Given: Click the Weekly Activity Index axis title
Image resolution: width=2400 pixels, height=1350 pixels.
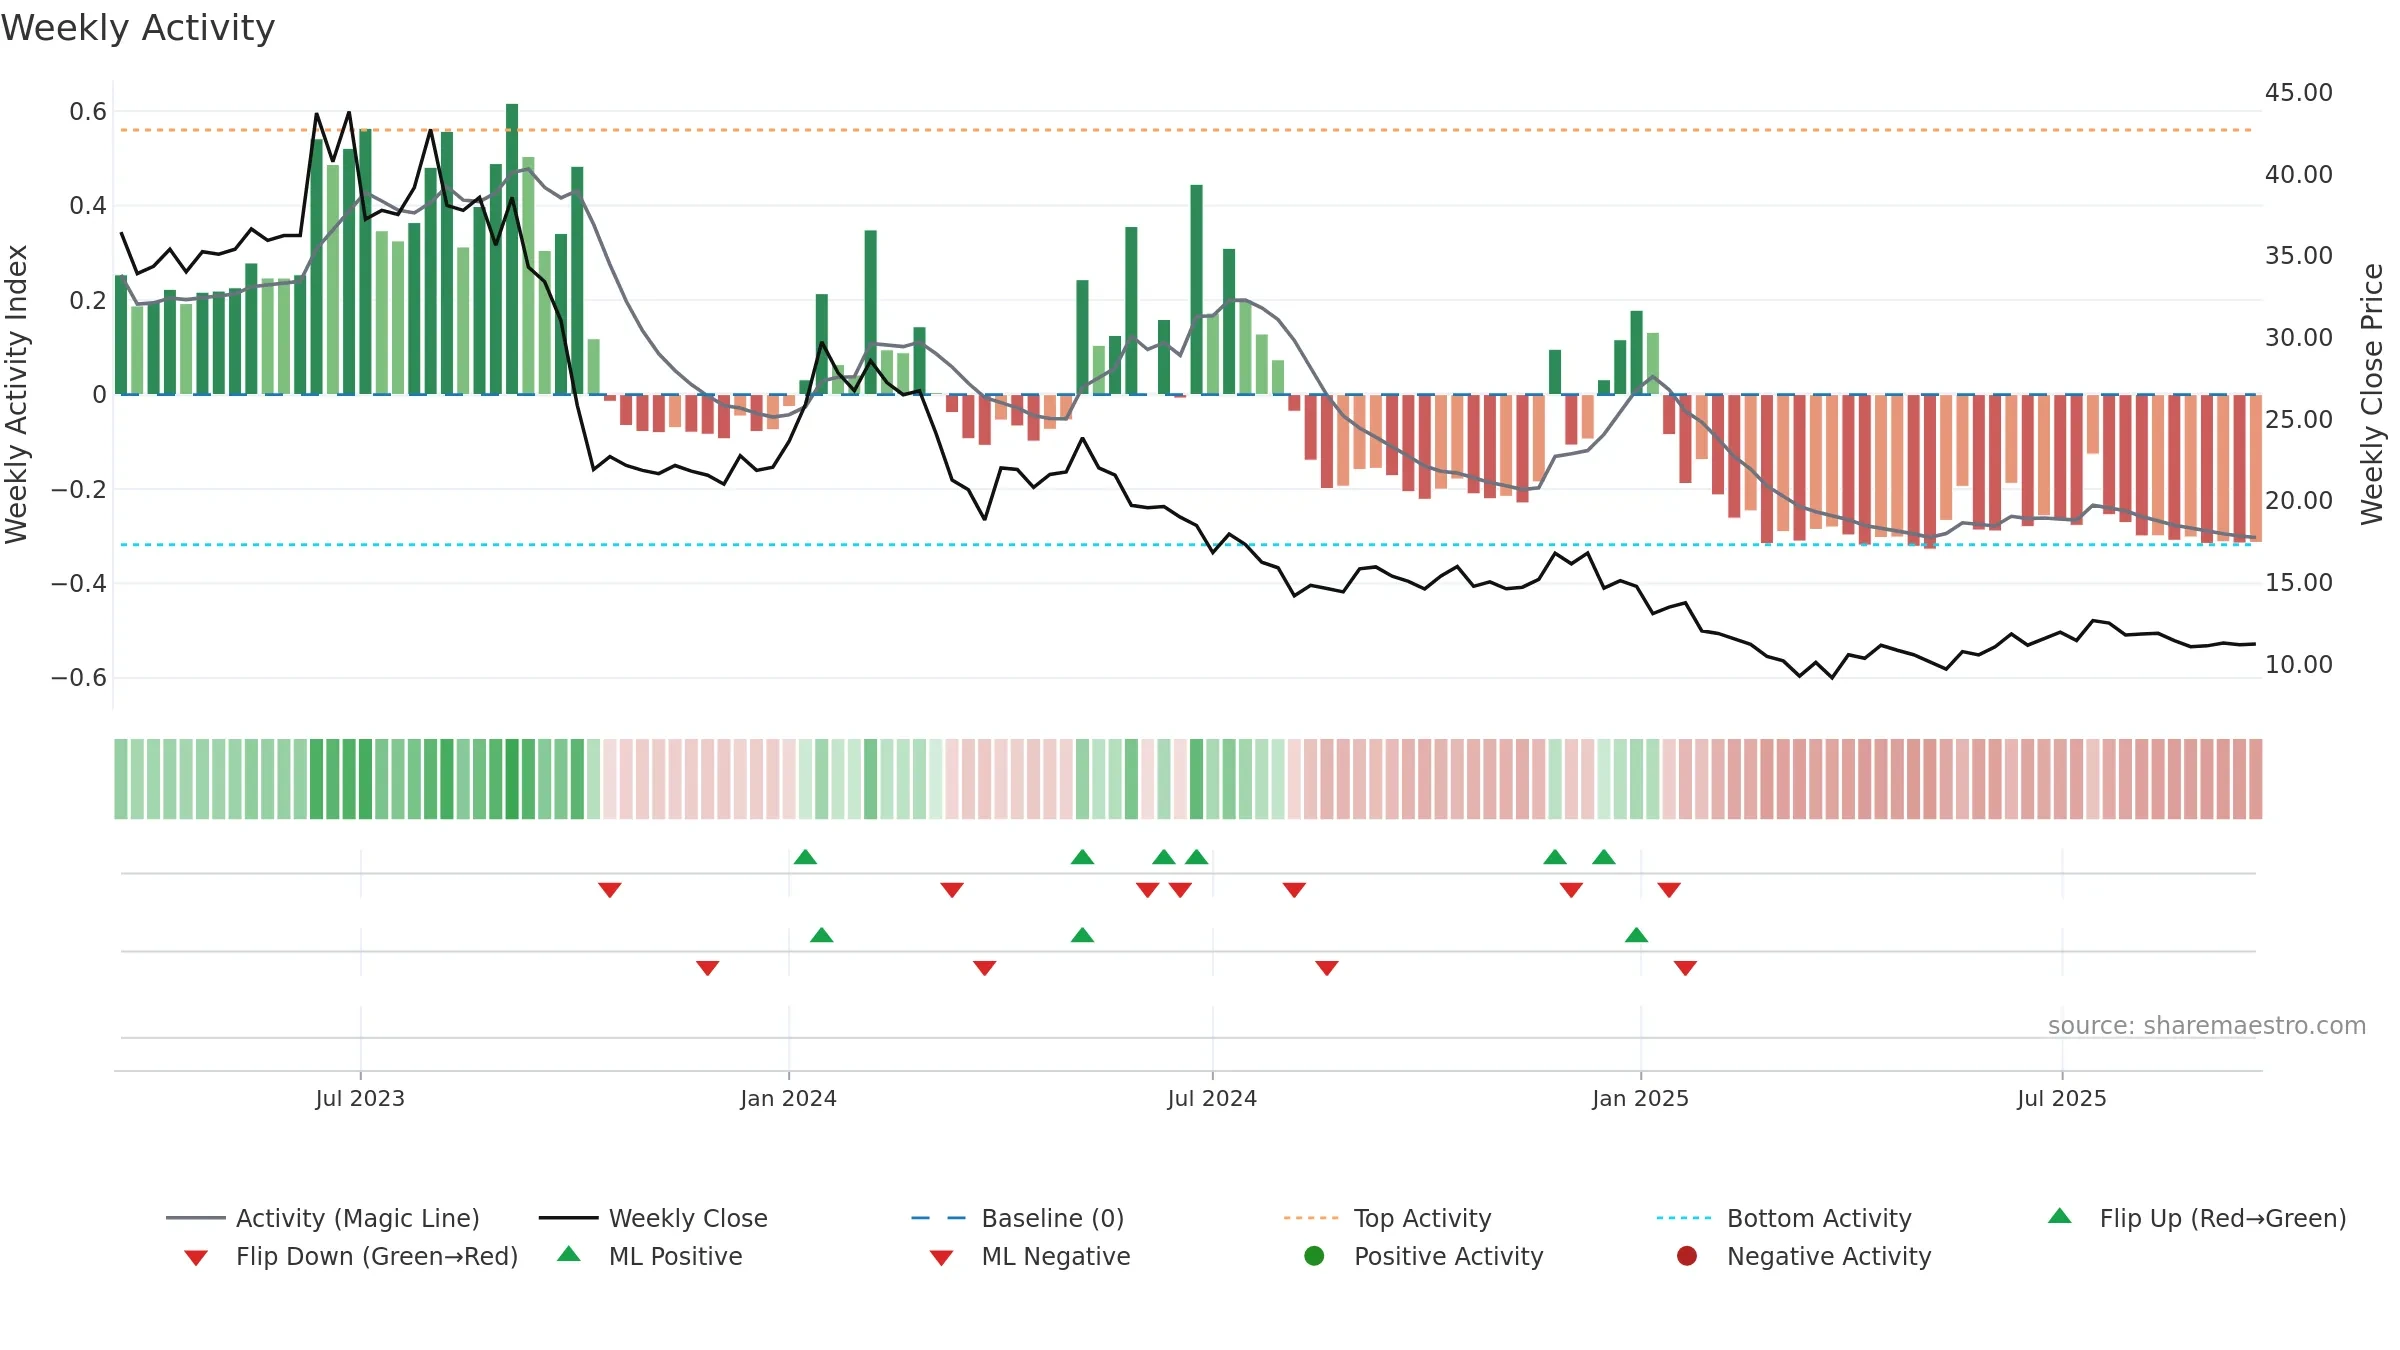Looking at the screenshot, I should point(16,394).
